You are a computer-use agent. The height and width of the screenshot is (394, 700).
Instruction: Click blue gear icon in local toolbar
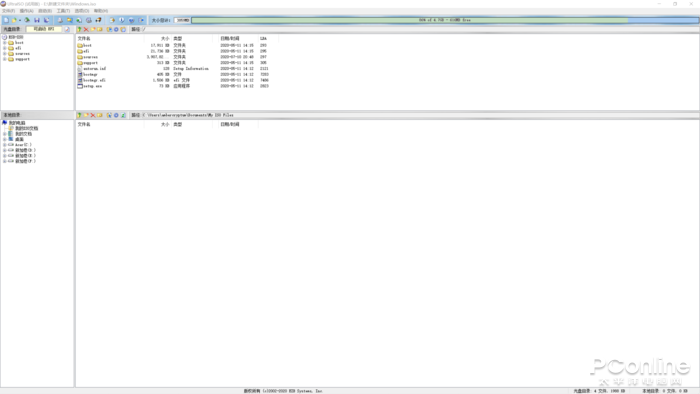(x=116, y=115)
